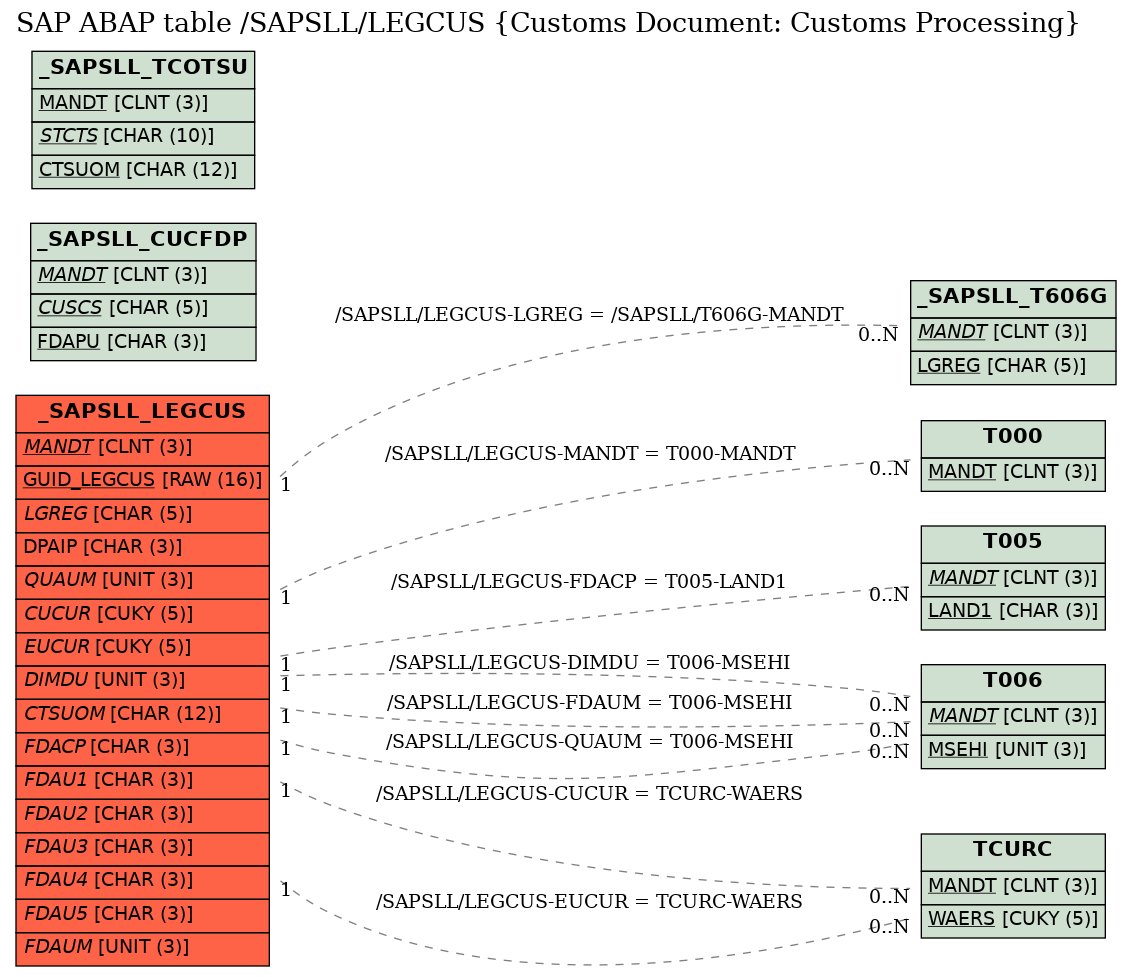The width and height of the screenshot is (1132, 977).
Task: Click MANDT field in T006 table
Action: 1013,718
